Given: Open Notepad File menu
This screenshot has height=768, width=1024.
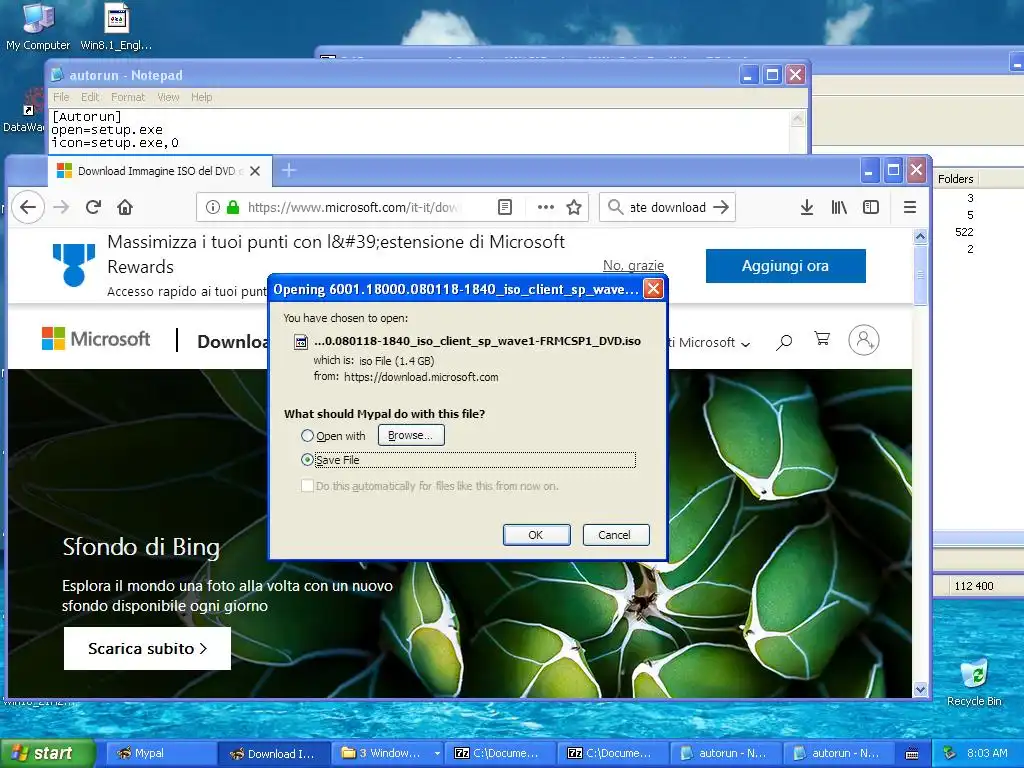Looking at the screenshot, I should pyautogui.click(x=61, y=97).
